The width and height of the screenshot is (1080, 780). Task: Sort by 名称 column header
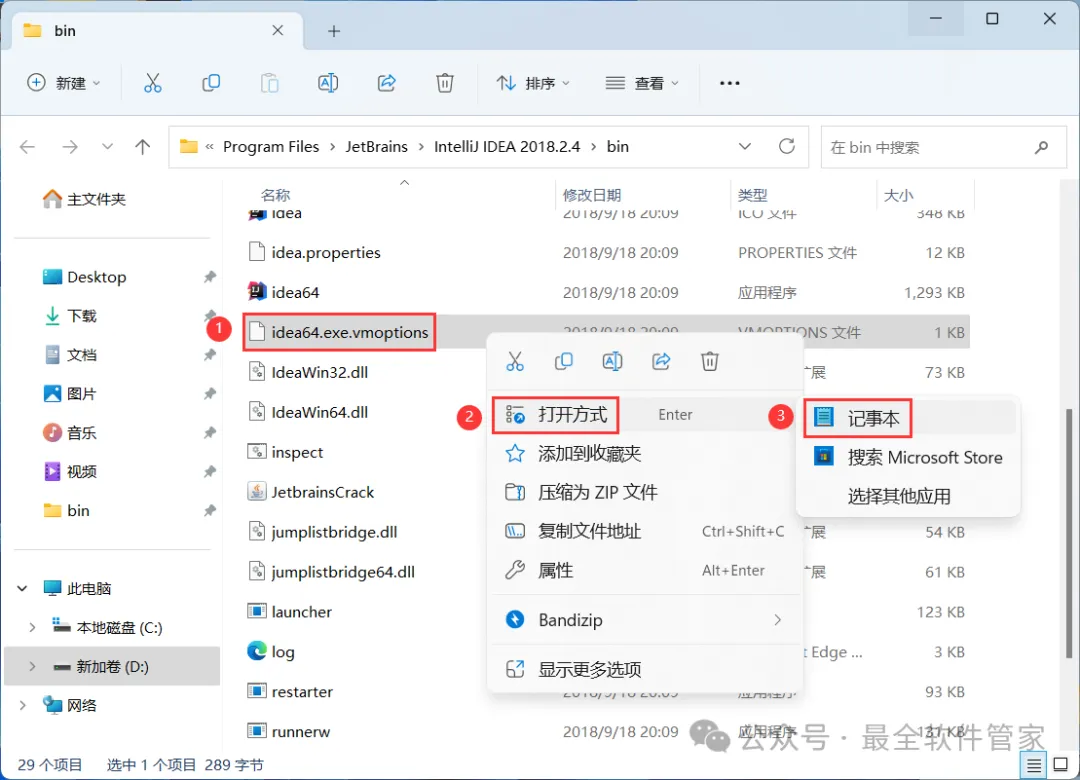pos(276,196)
